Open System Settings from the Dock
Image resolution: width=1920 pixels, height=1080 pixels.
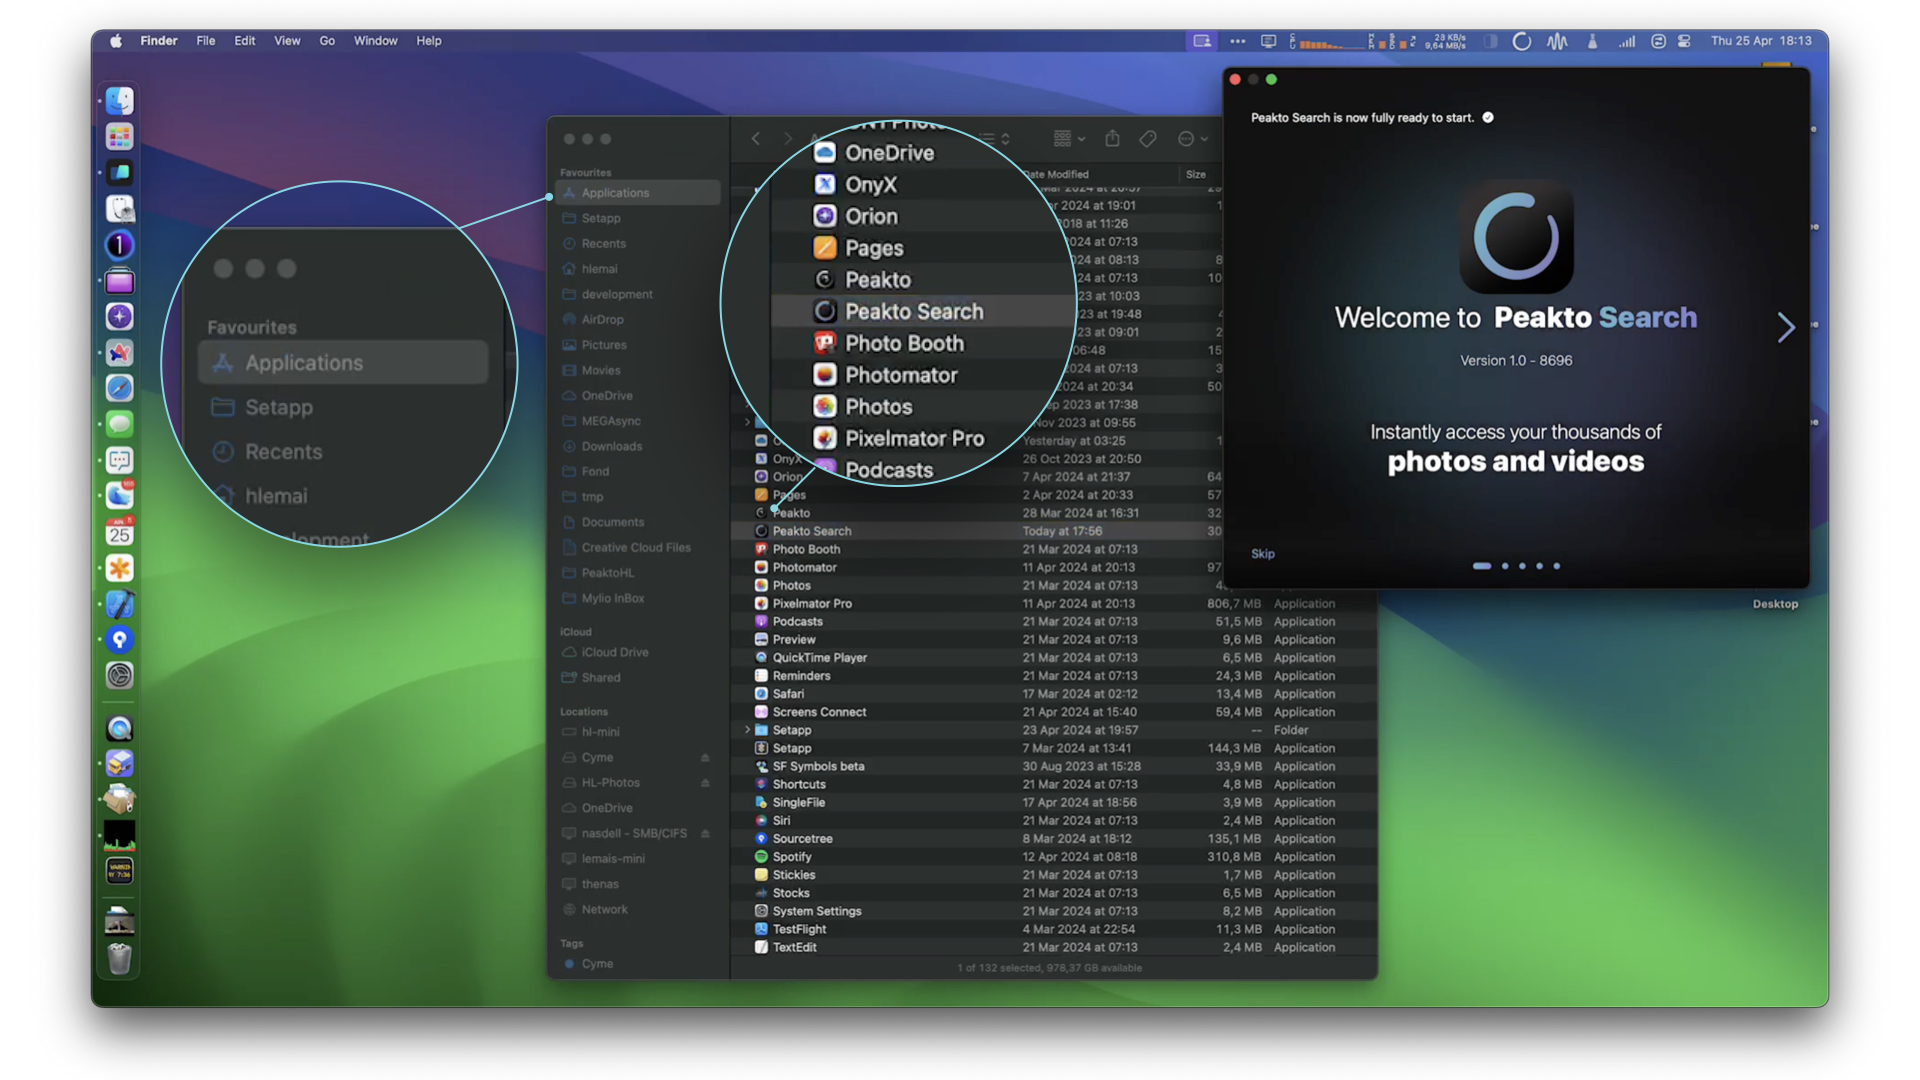119,676
